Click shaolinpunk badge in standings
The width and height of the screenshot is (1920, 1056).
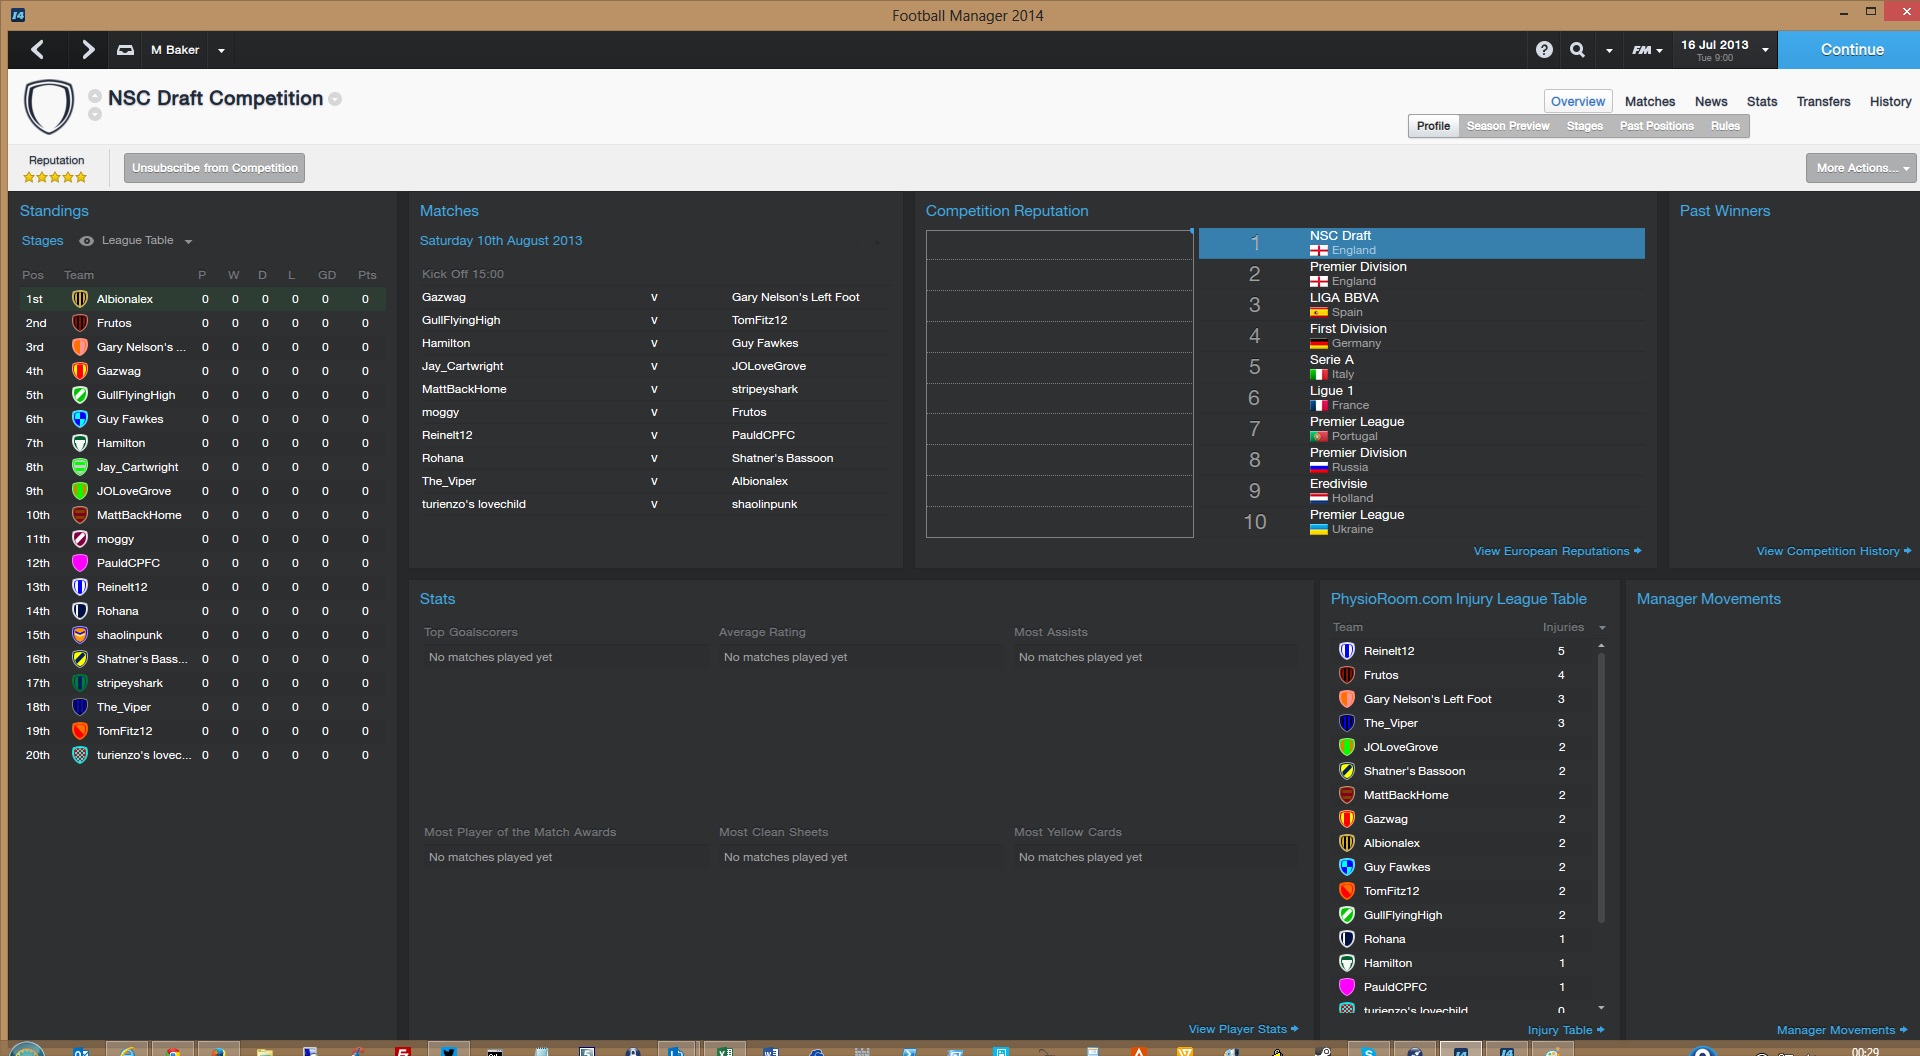click(x=80, y=635)
